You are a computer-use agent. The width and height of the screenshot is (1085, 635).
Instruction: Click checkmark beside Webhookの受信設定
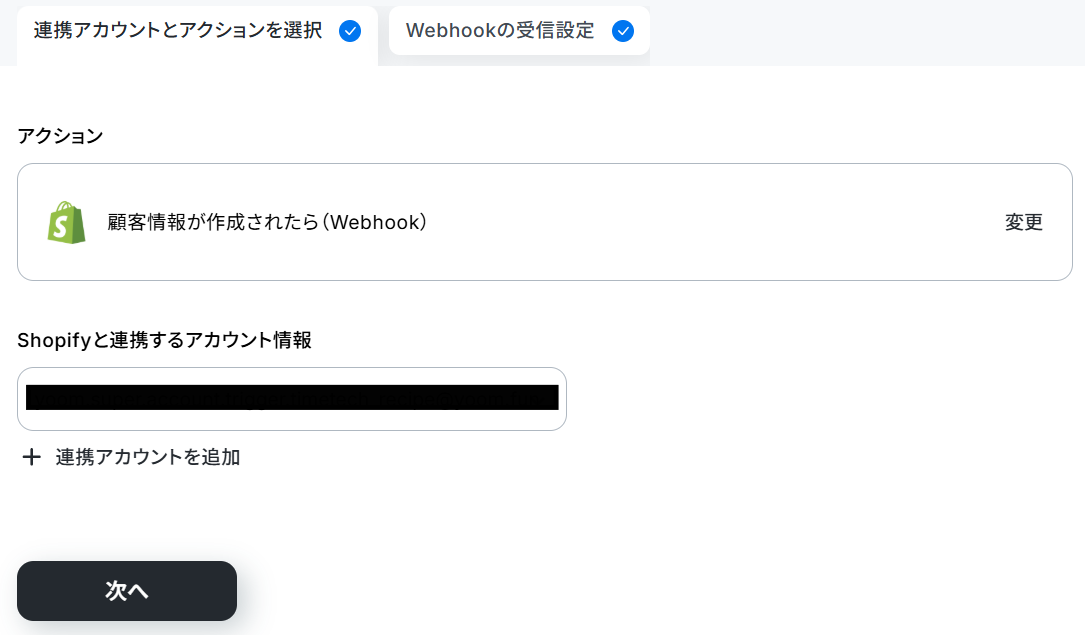tap(623, 31)
